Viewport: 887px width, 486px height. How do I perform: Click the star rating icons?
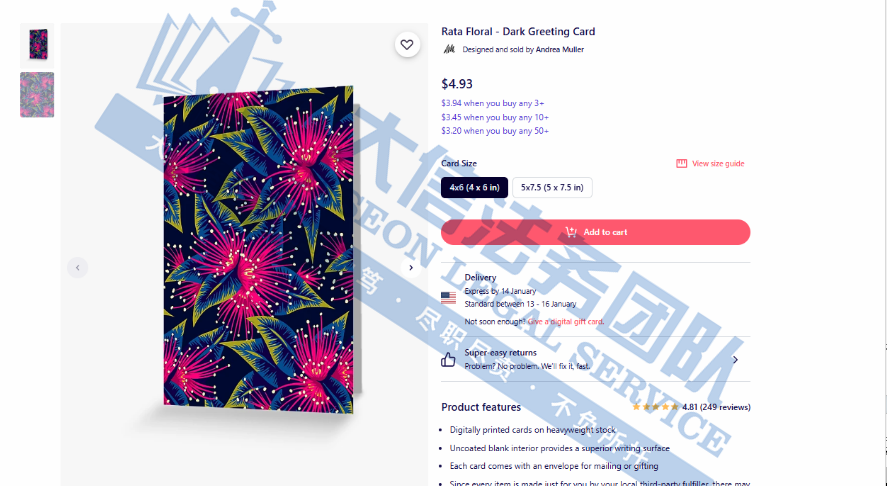tap(655, 407)
